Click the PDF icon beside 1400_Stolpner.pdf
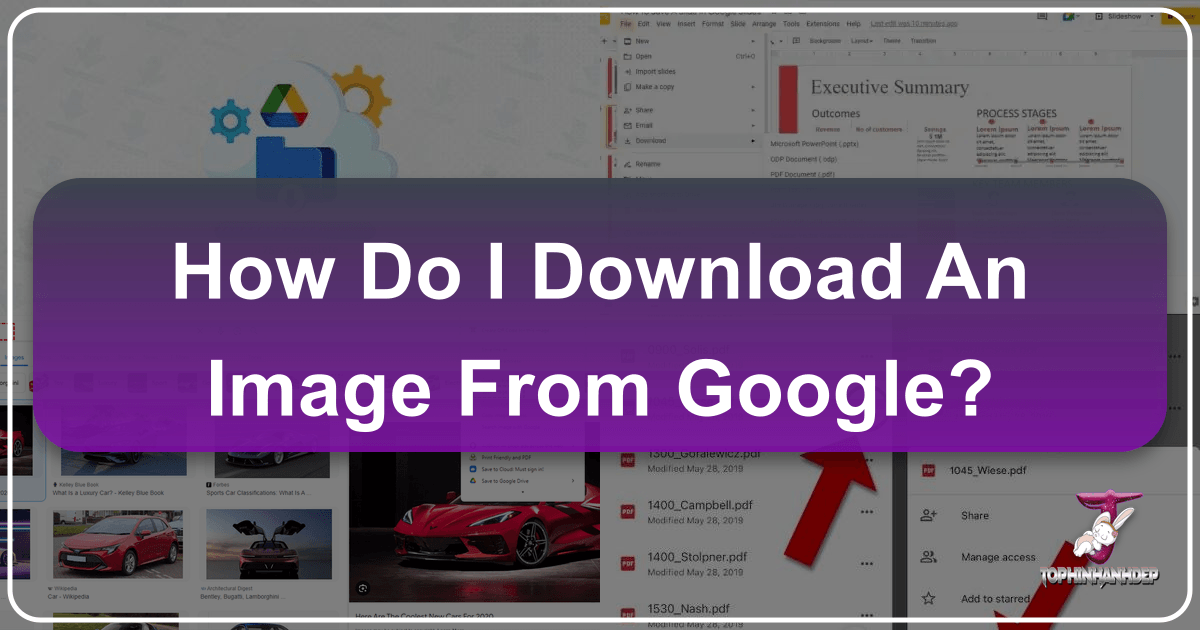1200x630 pixels. pos(627,561)
